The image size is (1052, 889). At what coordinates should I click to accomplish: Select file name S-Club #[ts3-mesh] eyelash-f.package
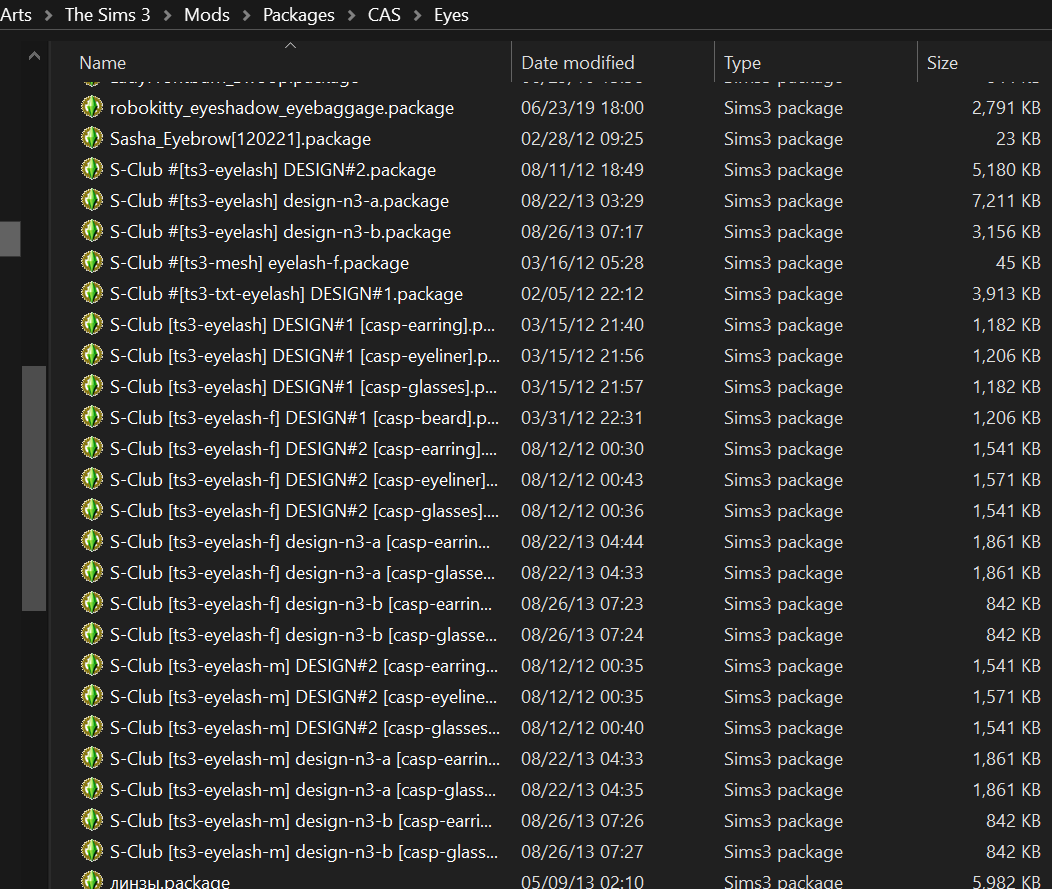[x=259, y=263]
